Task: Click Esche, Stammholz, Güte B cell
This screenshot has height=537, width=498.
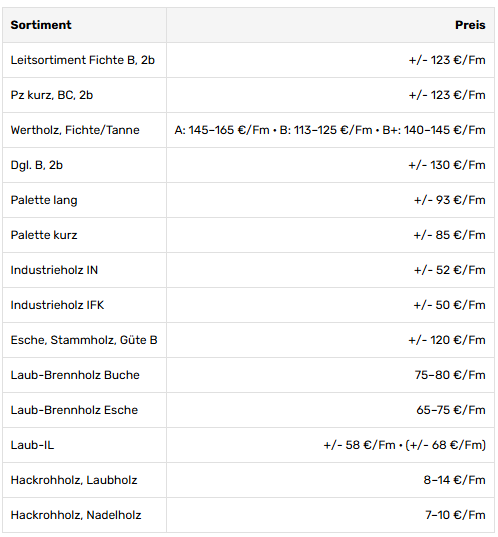Action: tap(84, 340)
